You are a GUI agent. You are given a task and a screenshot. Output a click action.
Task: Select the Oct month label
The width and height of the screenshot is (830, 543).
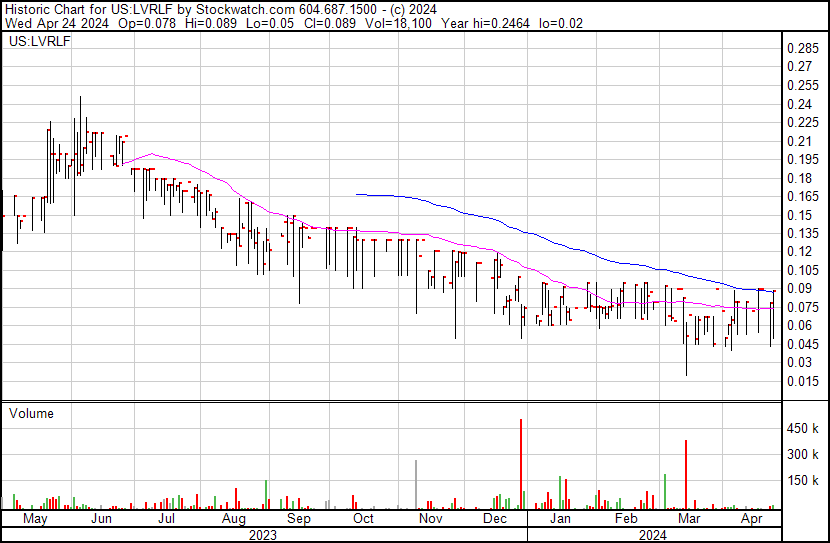(x=363, y=519)
